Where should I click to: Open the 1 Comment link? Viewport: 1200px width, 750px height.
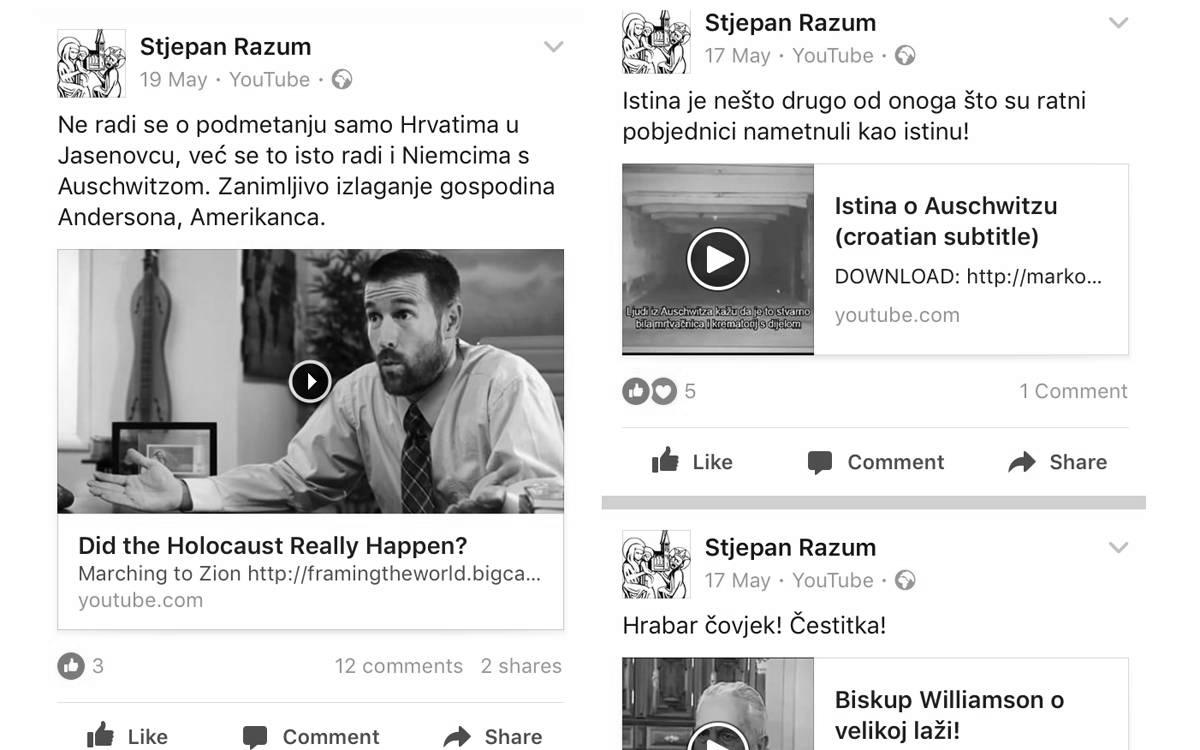(1073, 391)
